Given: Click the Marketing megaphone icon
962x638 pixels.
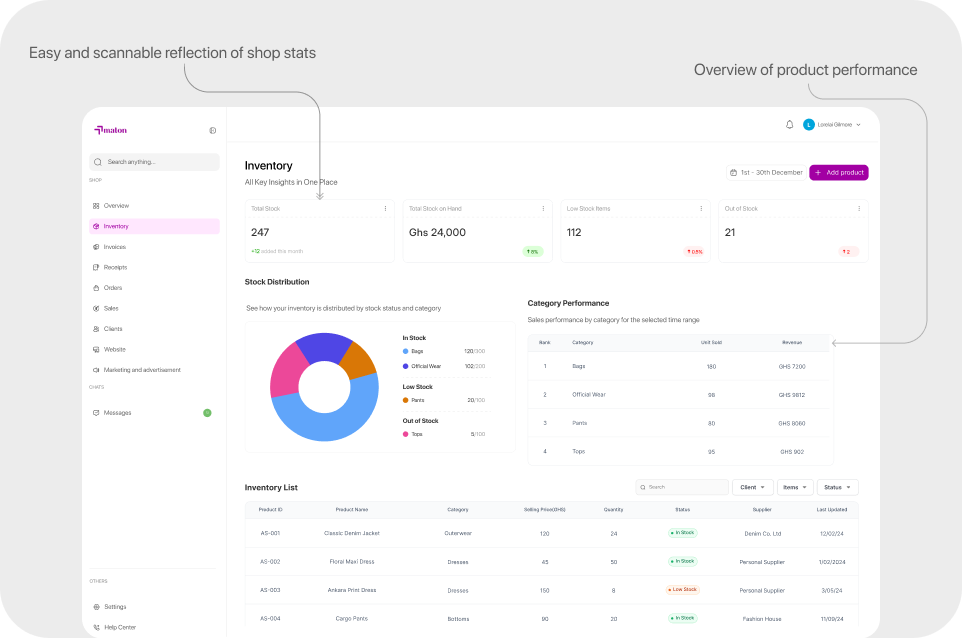Looking at the screenshot, I should [x=96, y=370].
